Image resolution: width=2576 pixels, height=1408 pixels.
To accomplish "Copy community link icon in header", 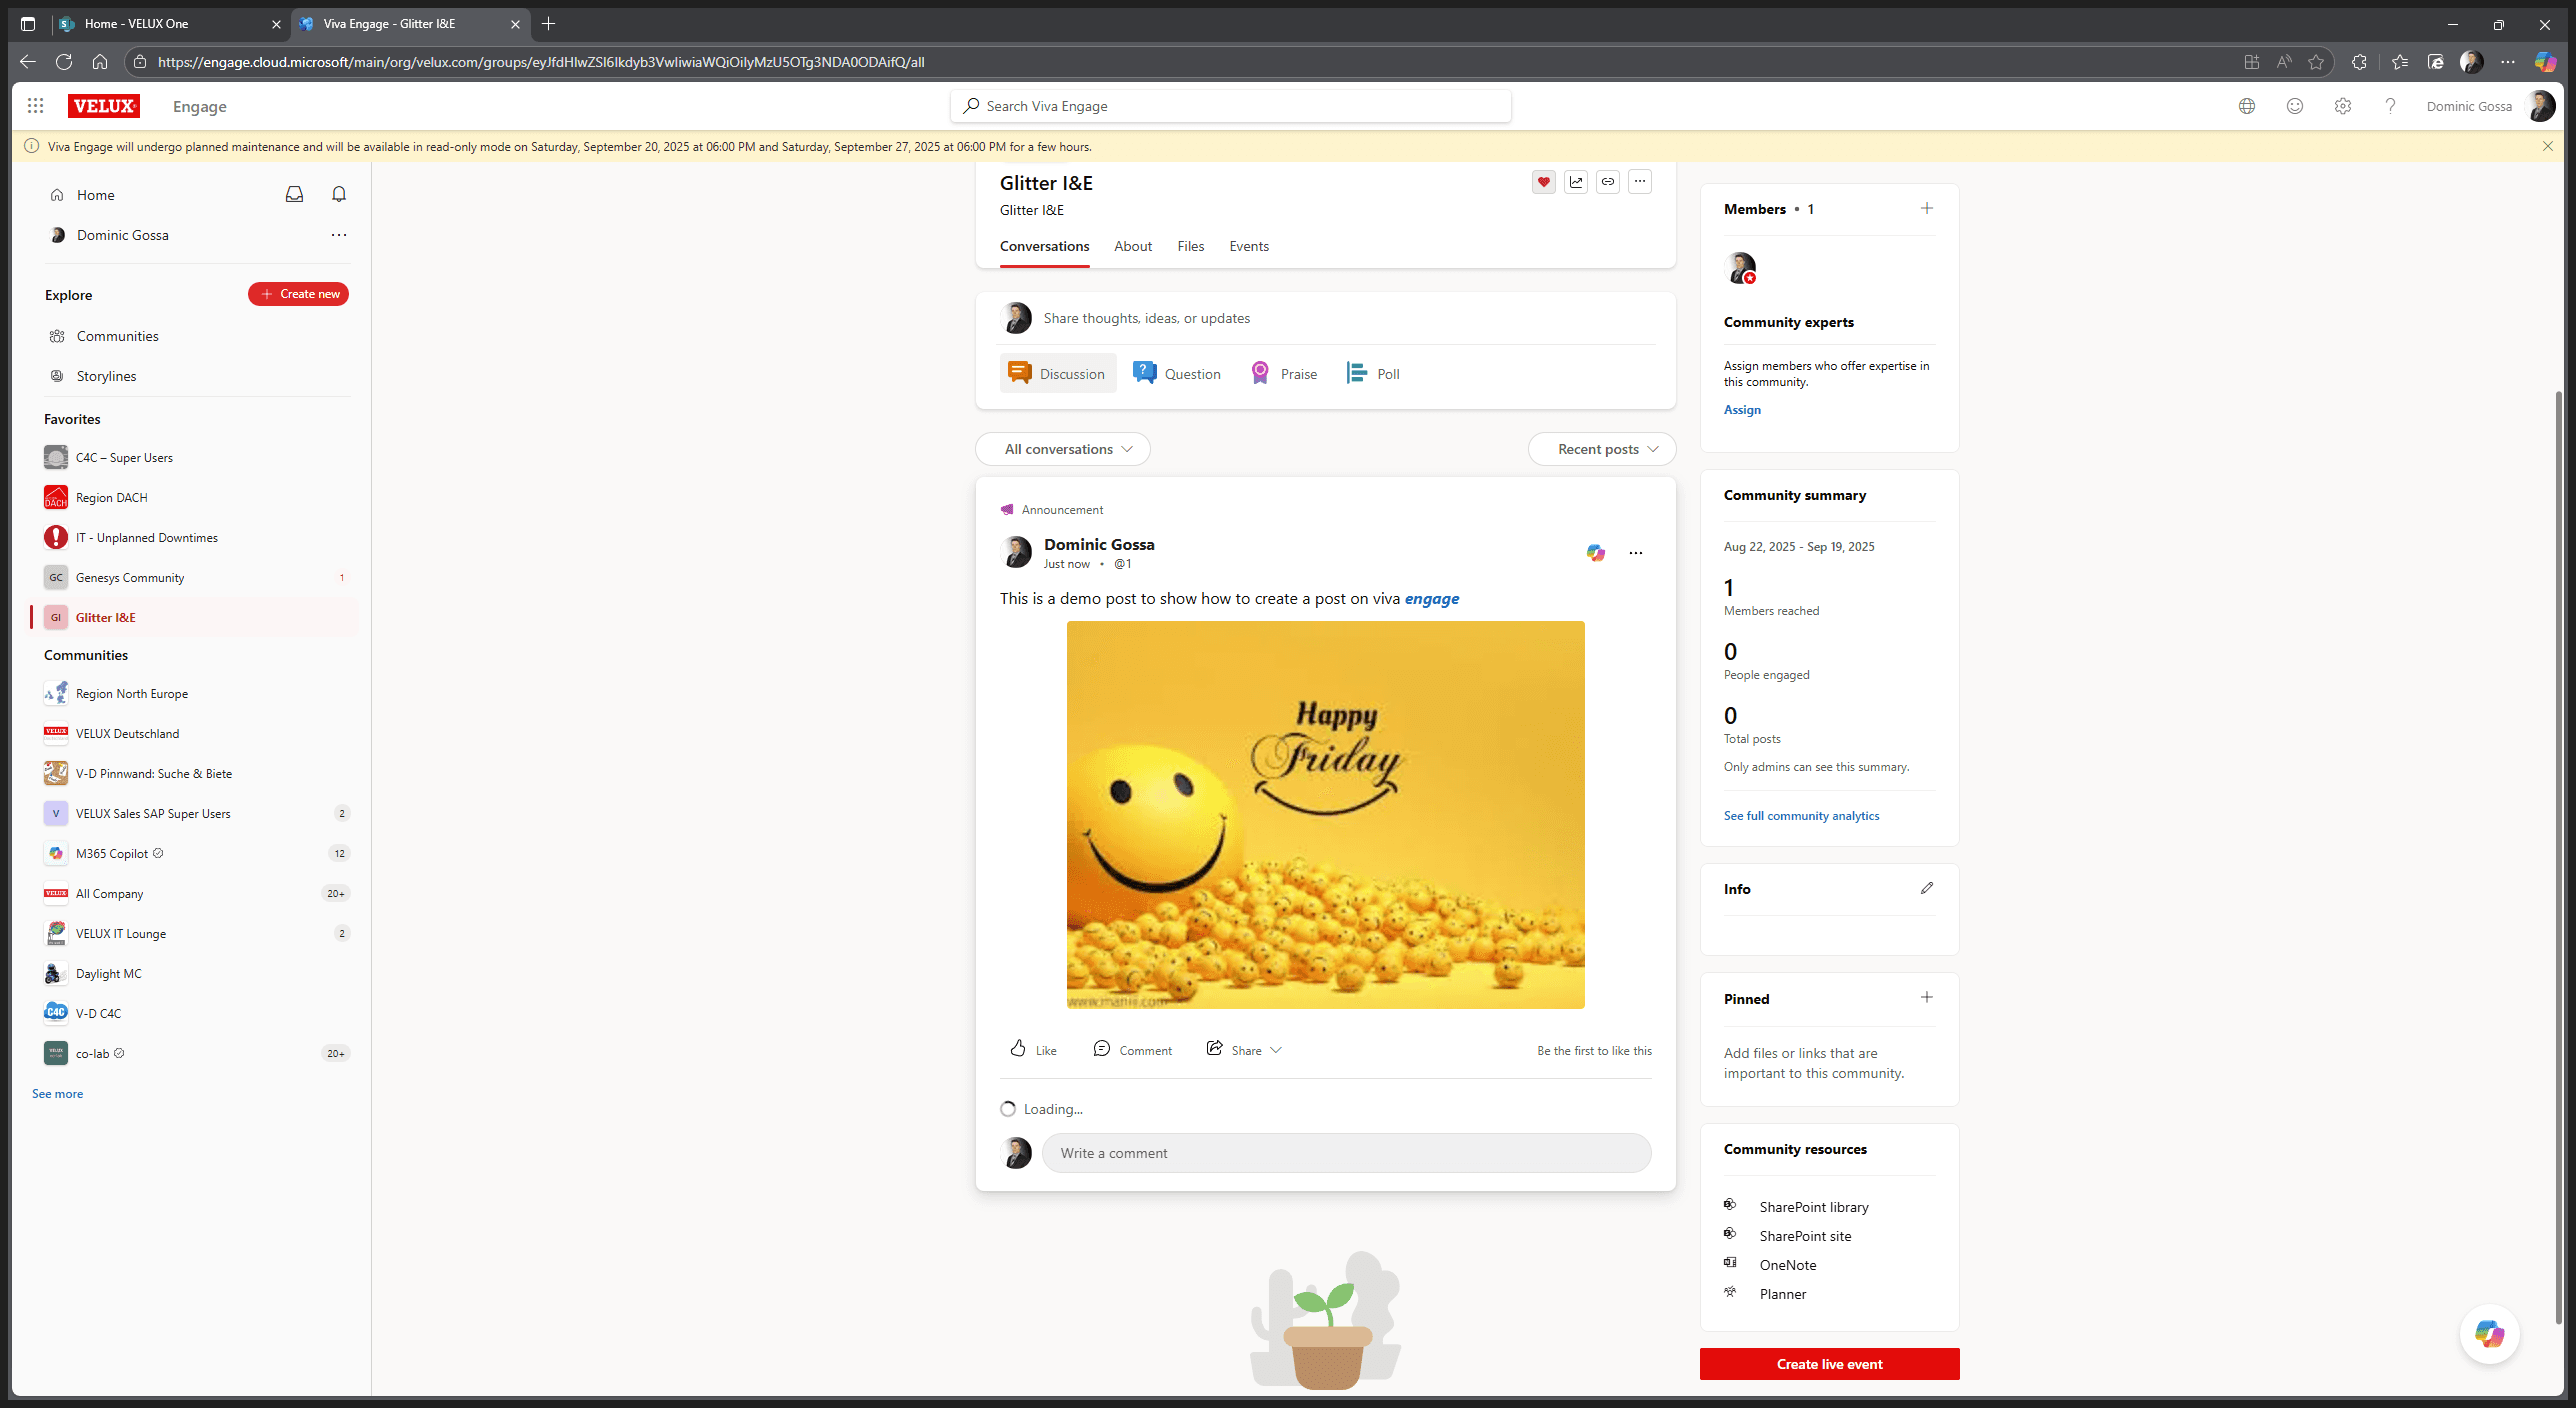I will 1608,182.
